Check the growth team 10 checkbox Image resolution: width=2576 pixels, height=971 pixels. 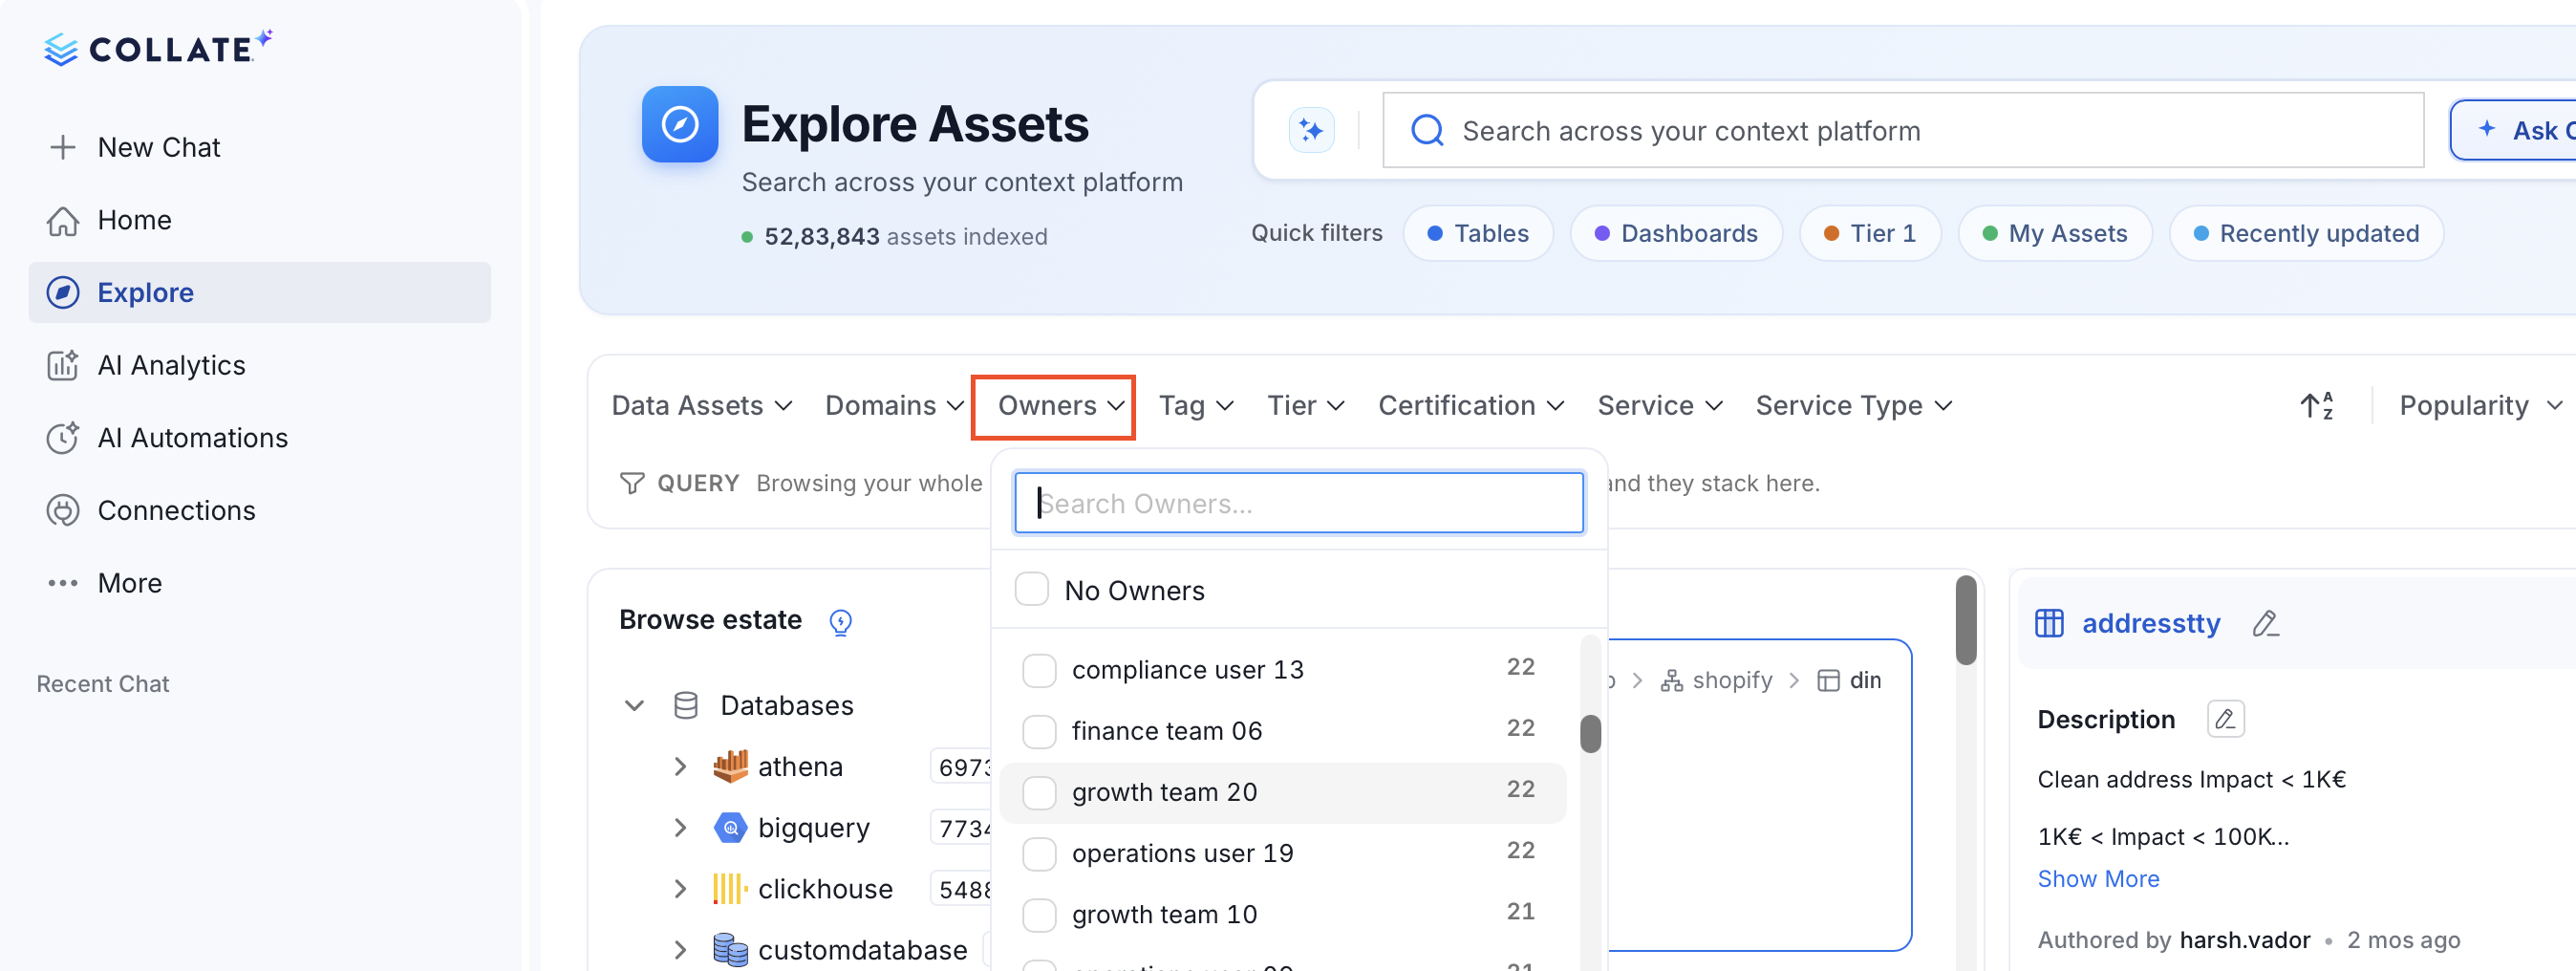(x=1039, y=914)
